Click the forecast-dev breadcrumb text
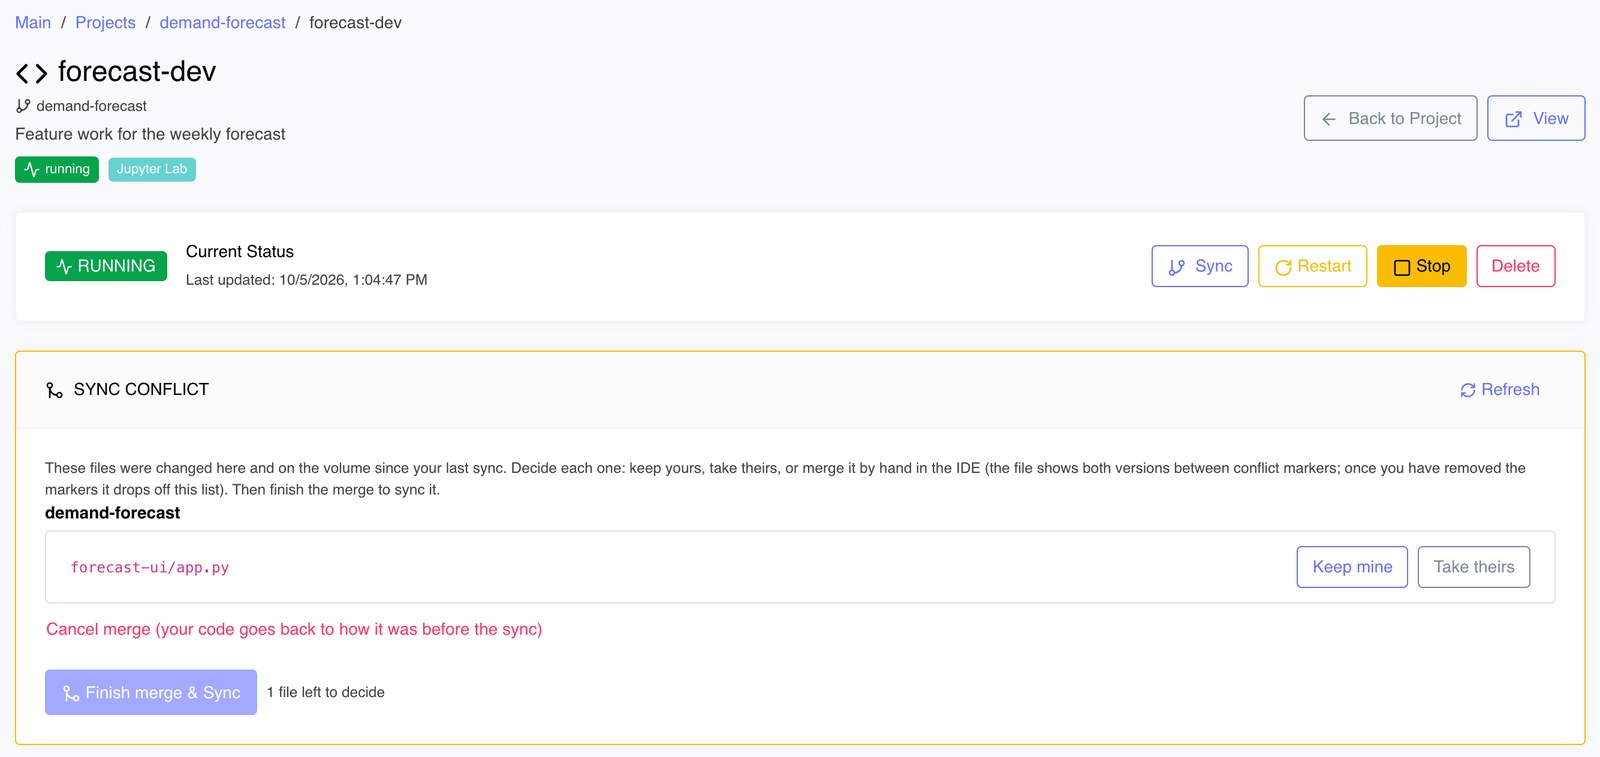 coord(355,22)
